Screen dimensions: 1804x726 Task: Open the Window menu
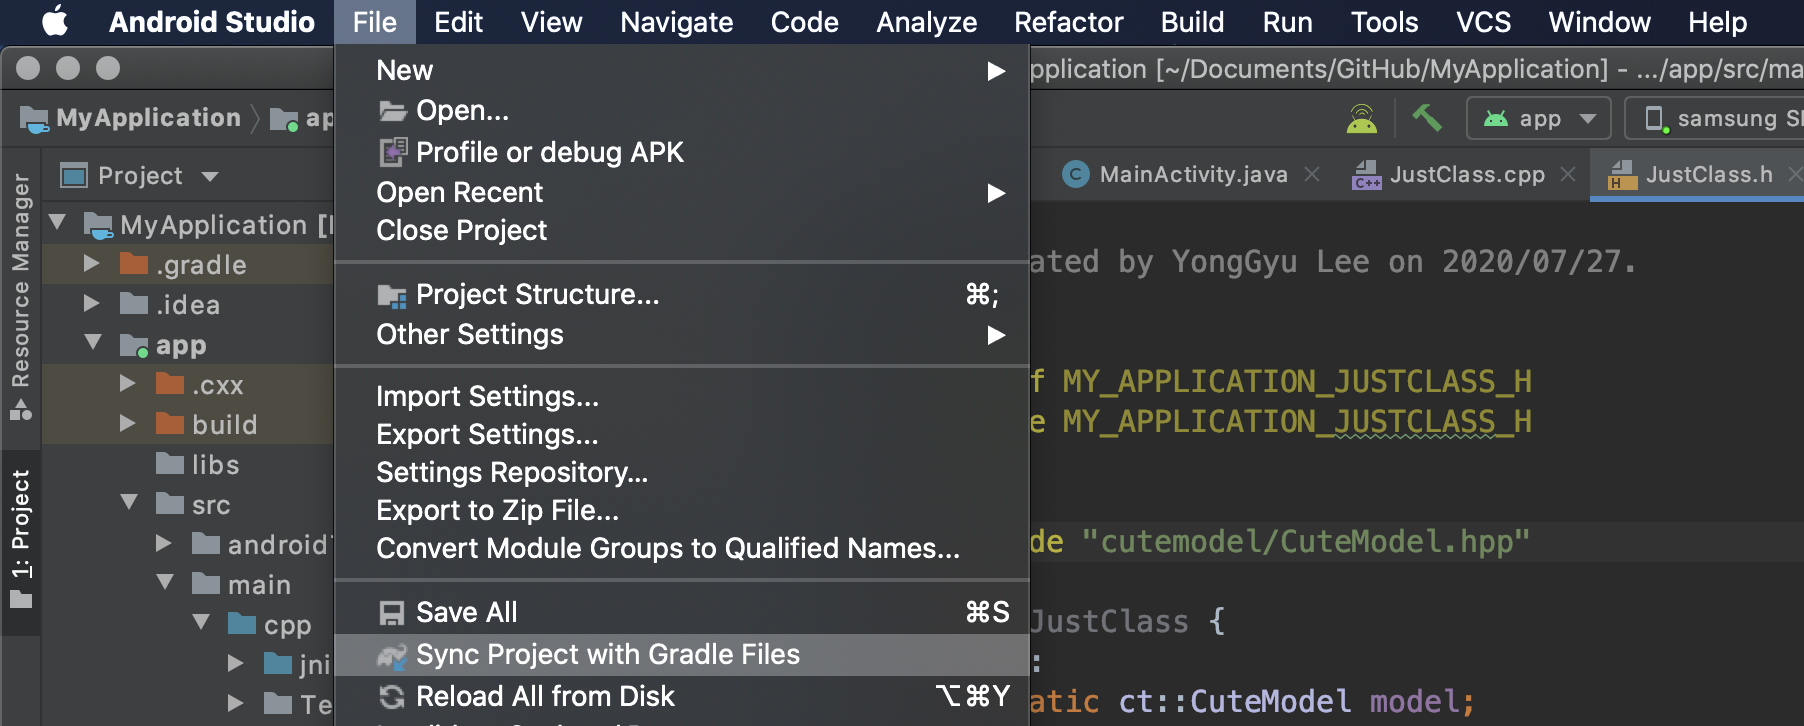click(1599, 22)
